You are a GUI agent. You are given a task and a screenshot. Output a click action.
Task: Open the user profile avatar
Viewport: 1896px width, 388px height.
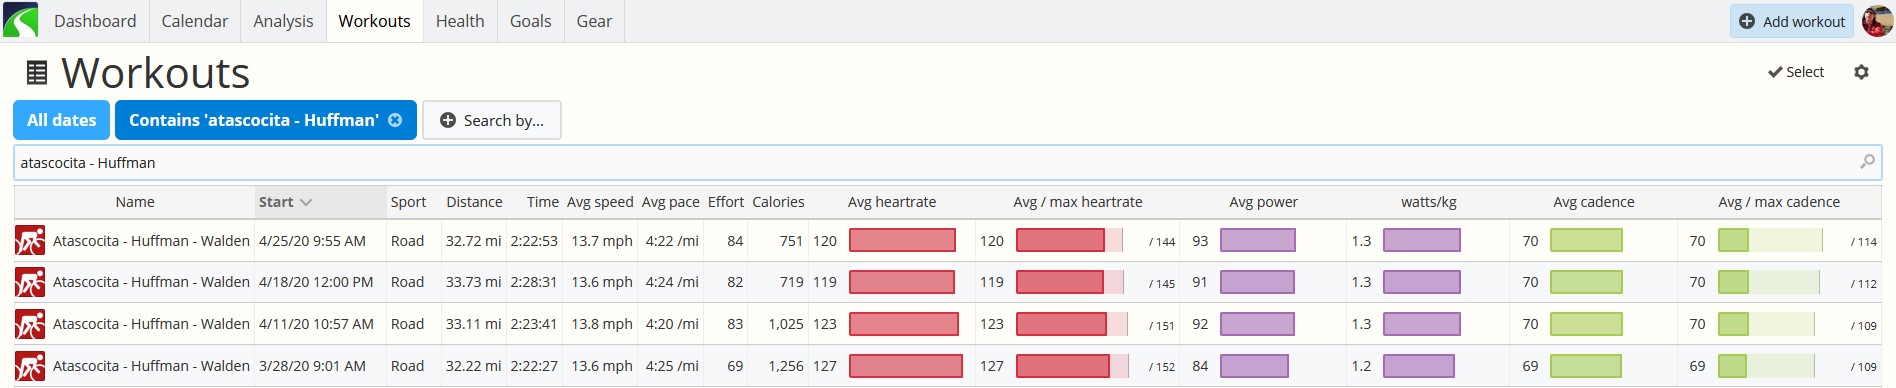(x=1876, y=21)
